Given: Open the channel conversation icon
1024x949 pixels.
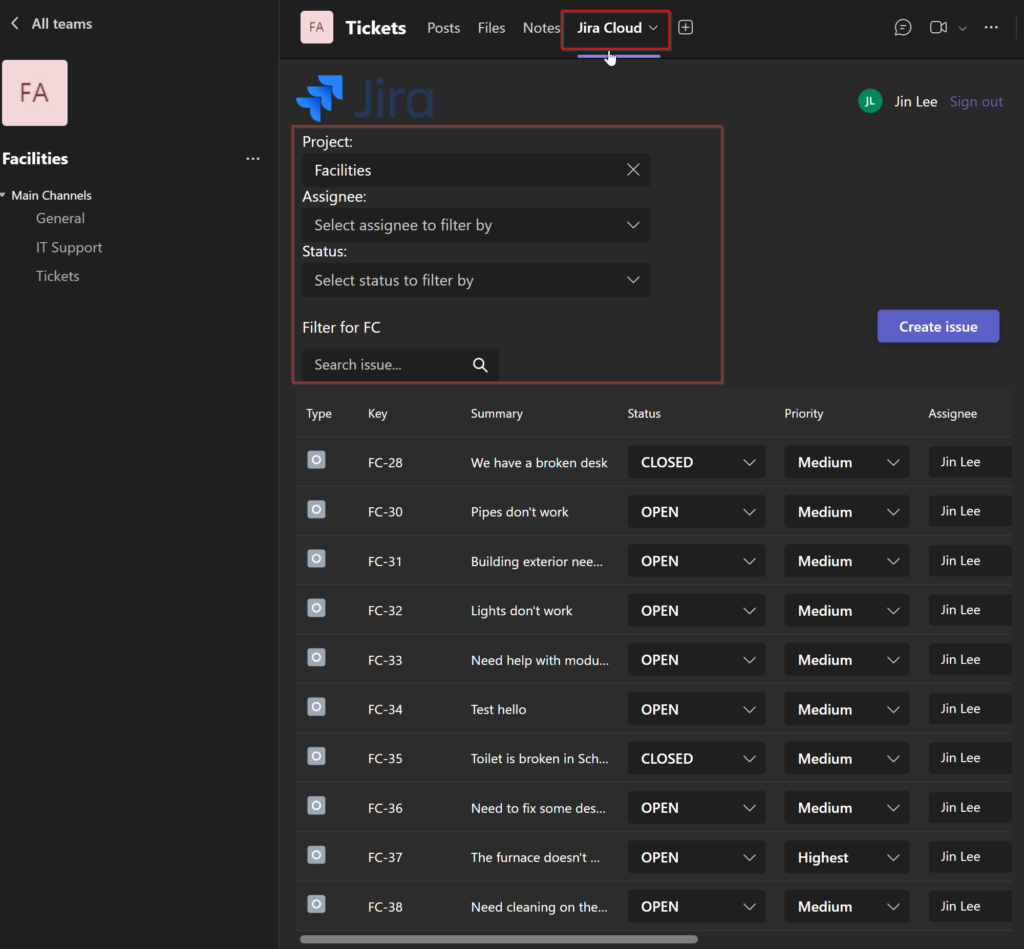Looking at the screenshot, I should tap(903, 27).
